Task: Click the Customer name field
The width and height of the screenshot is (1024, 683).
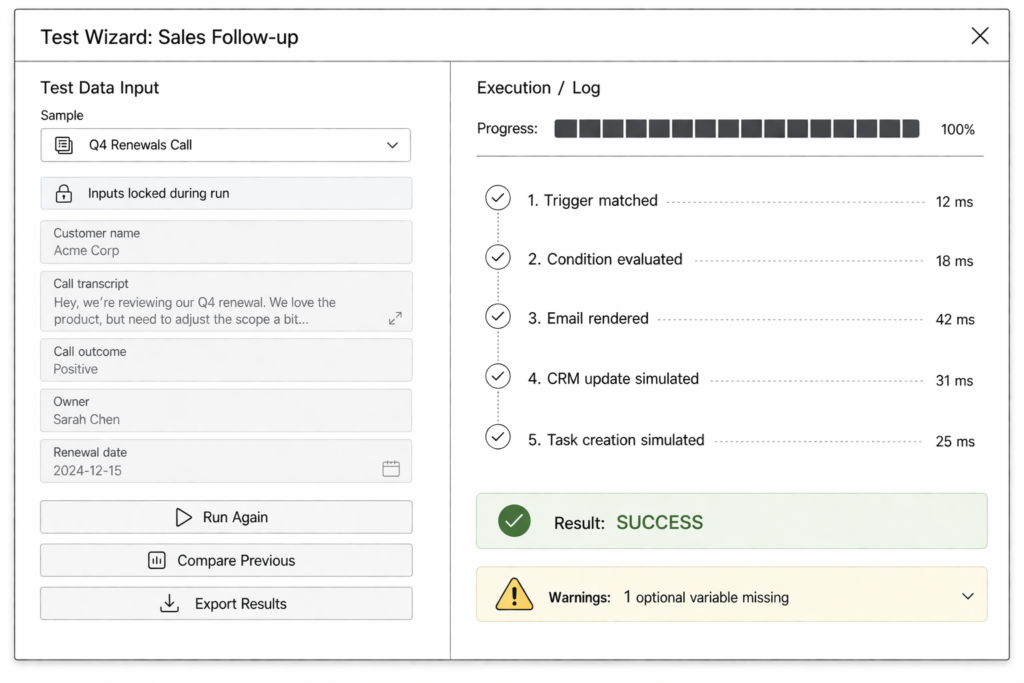Action: click(226, 242)
